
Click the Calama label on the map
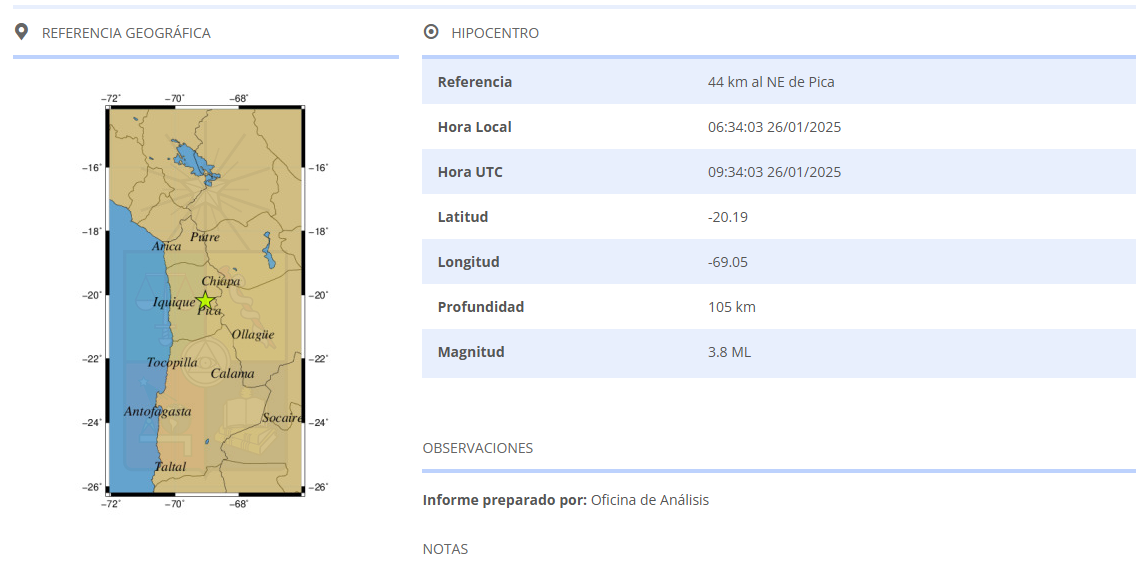(x=232, y=374)
